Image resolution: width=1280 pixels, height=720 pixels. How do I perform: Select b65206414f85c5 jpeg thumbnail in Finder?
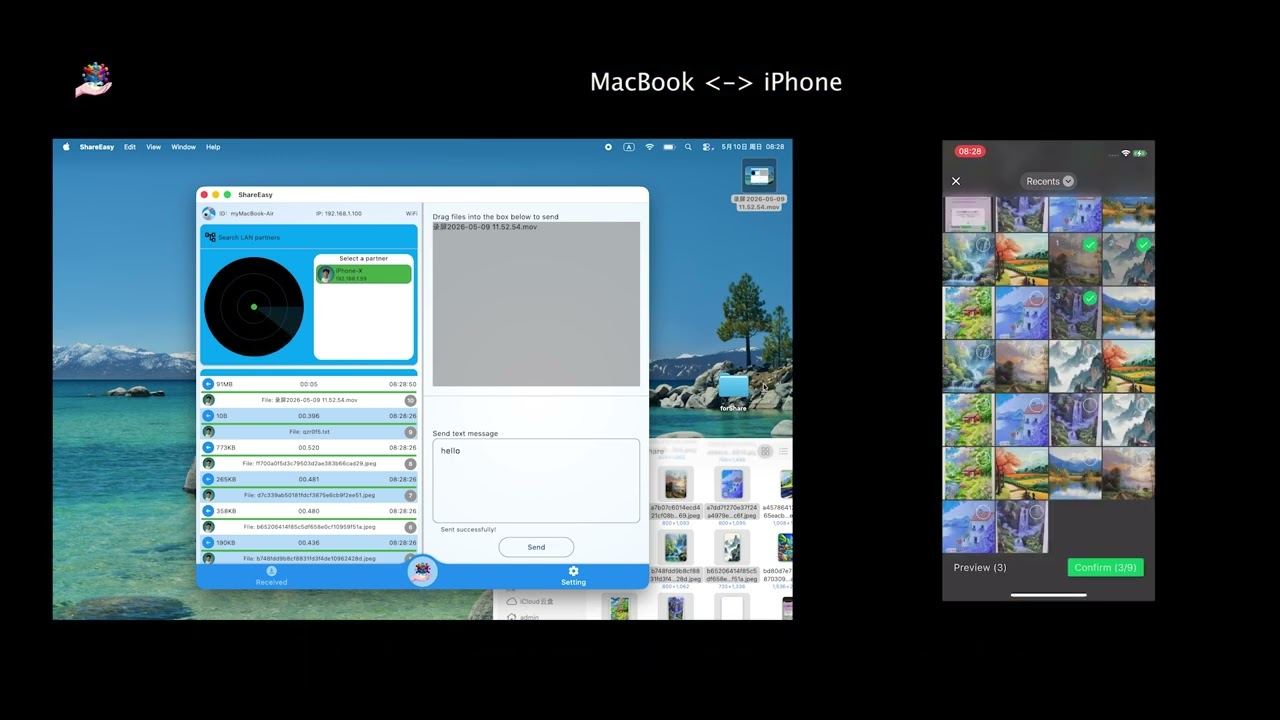point(732,547)
